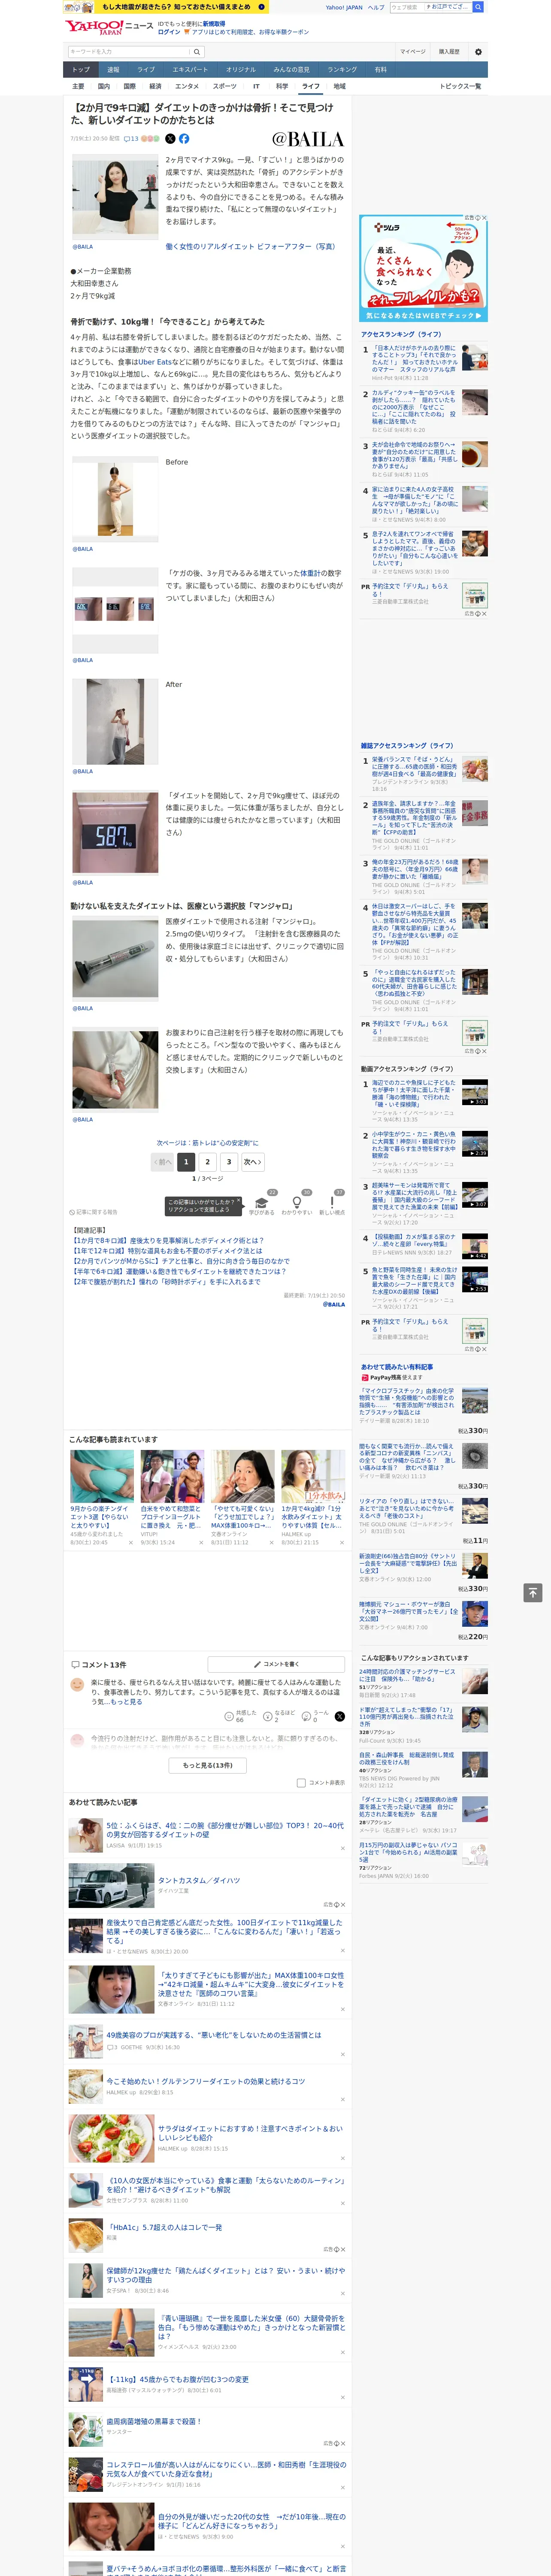Open the 速報 tab
The image size is (551, 2576).
[x=113, y=70]
